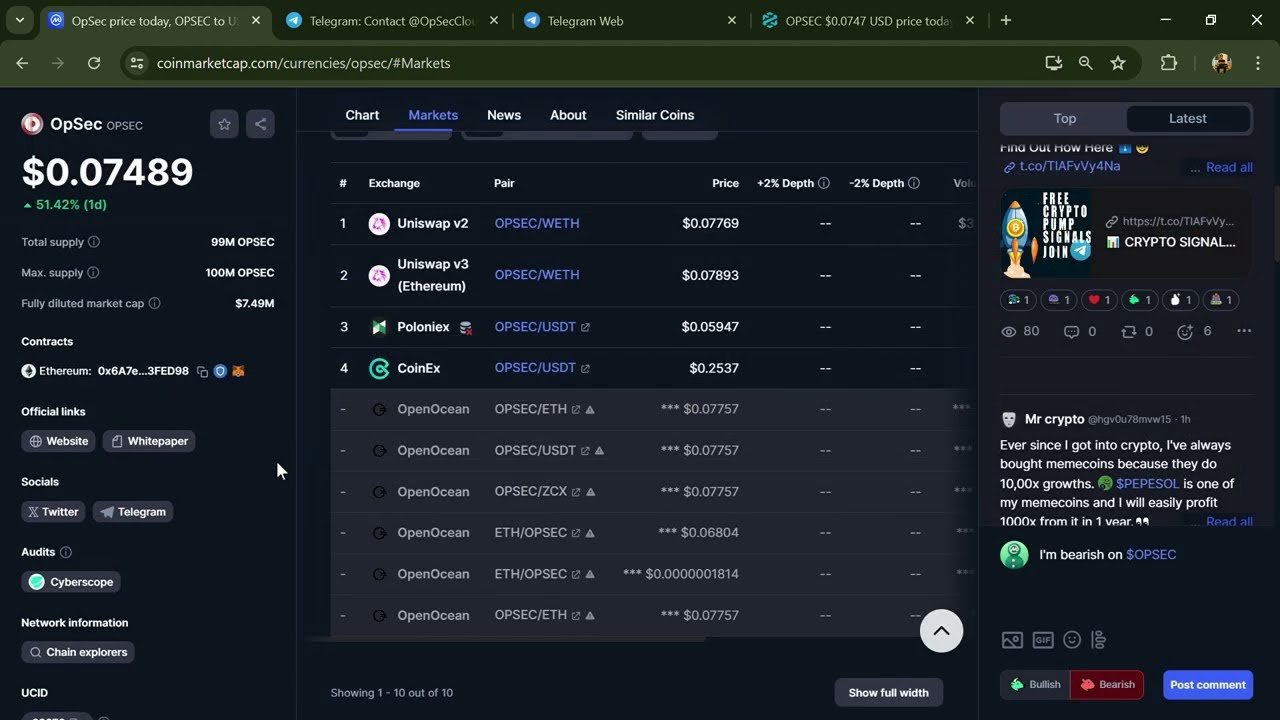Open the Telegram social link
The image size is (1280, 720).
point(133,512)
